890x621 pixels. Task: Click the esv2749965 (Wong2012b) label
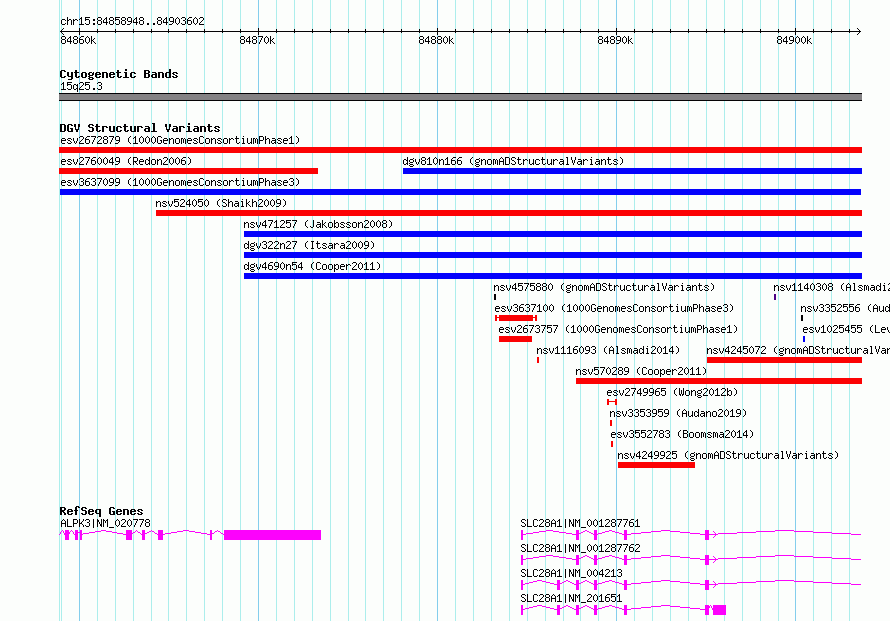(x=672, y=392)
